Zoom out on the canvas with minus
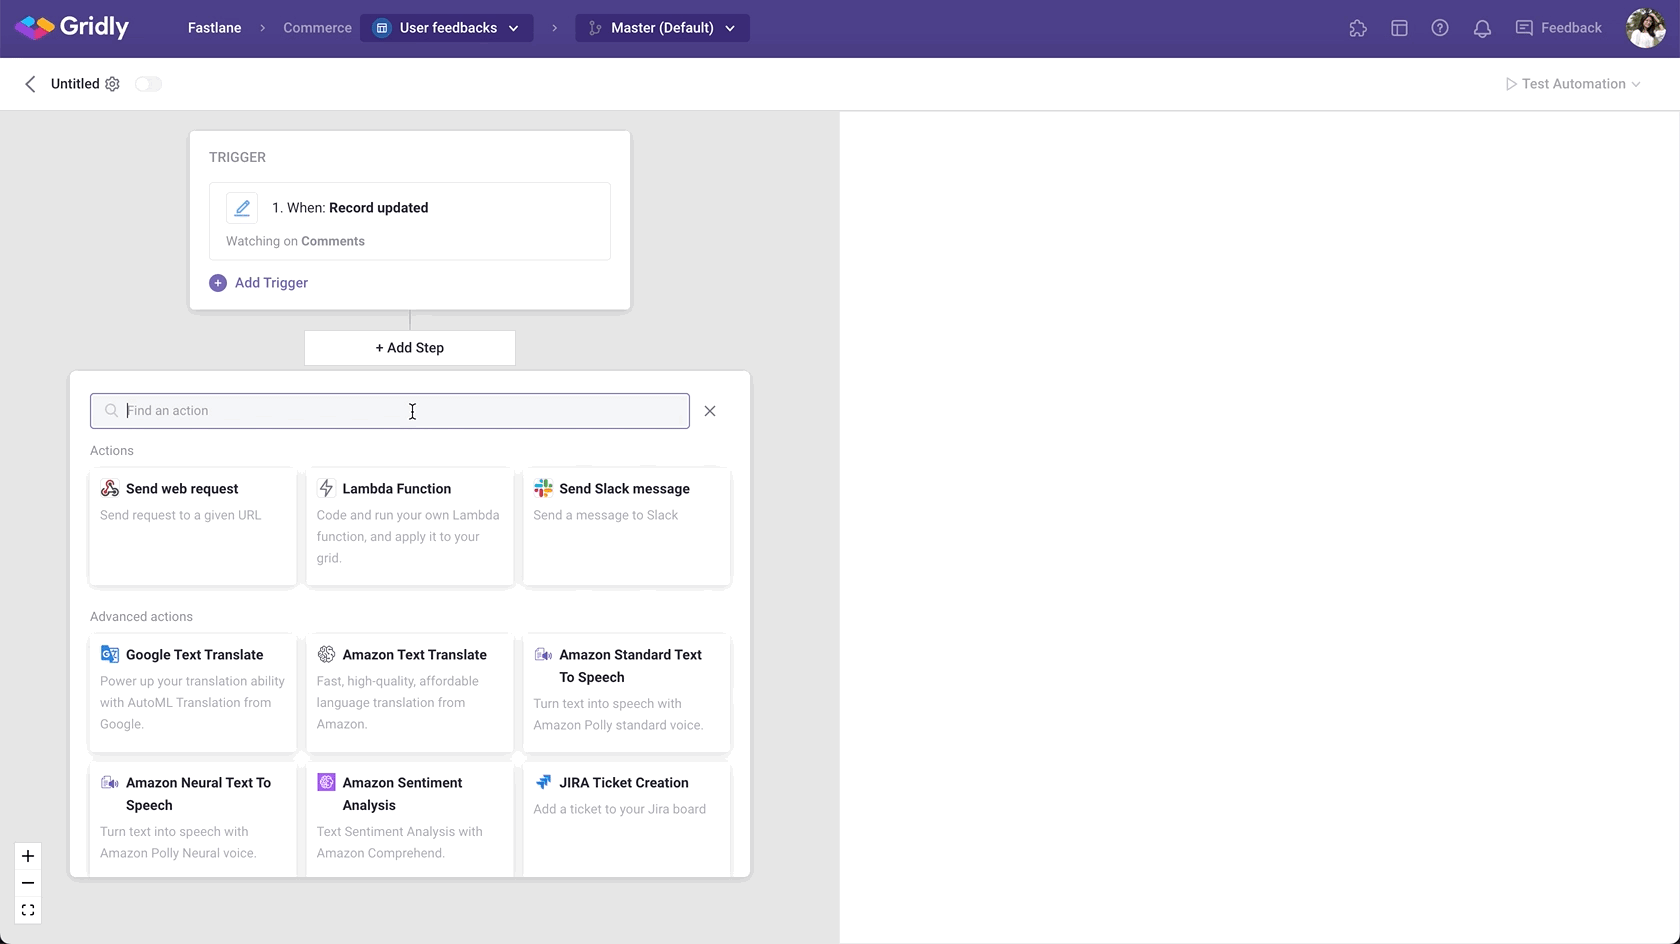The width and height of the screenshot is (1680, 944). pyautogui.click(x=28, y=883)
